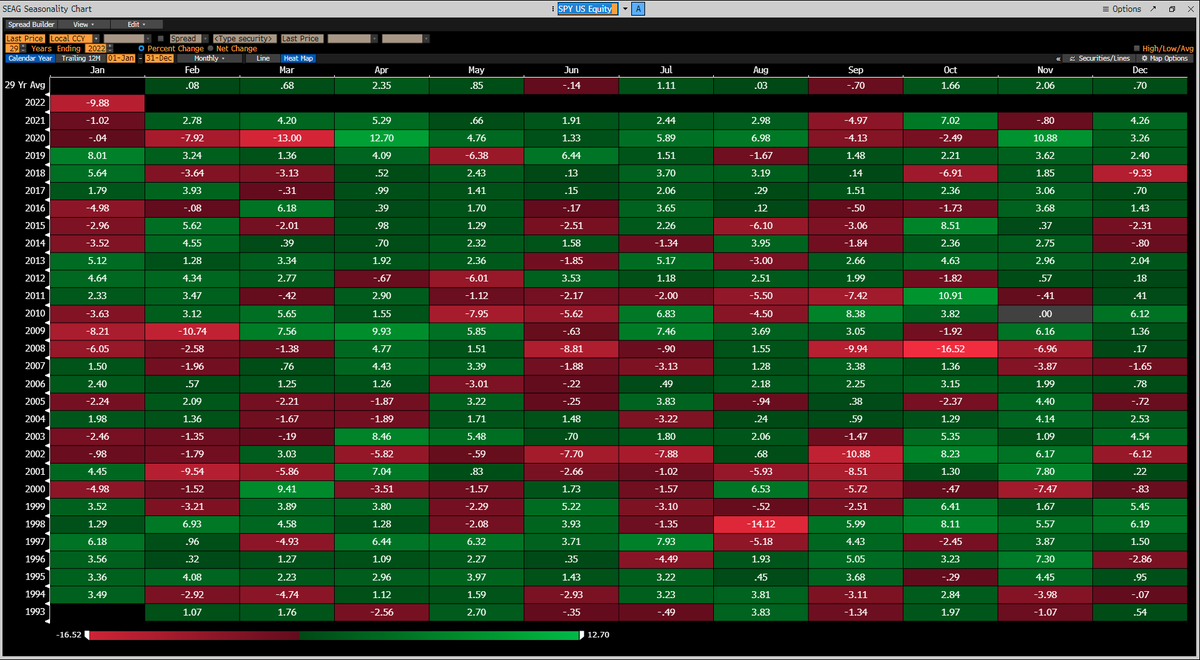Open the Edit dropdown menu
The height and width of the screenshot is (660, 1200).
tap(136, 24)
